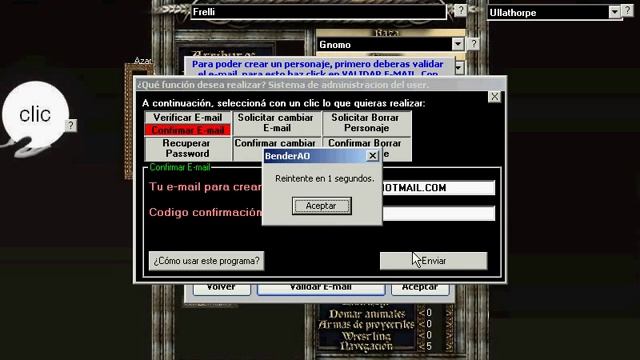Viewport: 640px width, 360px height.
Task: Close the BenderAO message box
Action: click(x=372, y=156)
